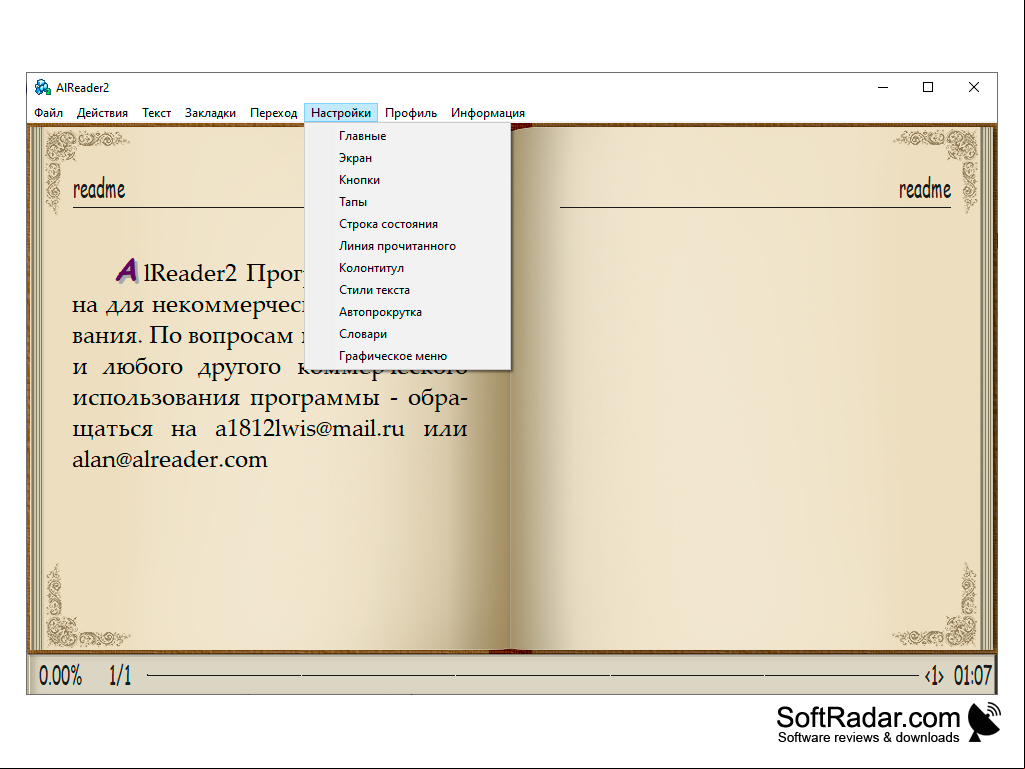Open the Профиль menu
Viewport: 1025px width, 769px height.
(411, 112)
